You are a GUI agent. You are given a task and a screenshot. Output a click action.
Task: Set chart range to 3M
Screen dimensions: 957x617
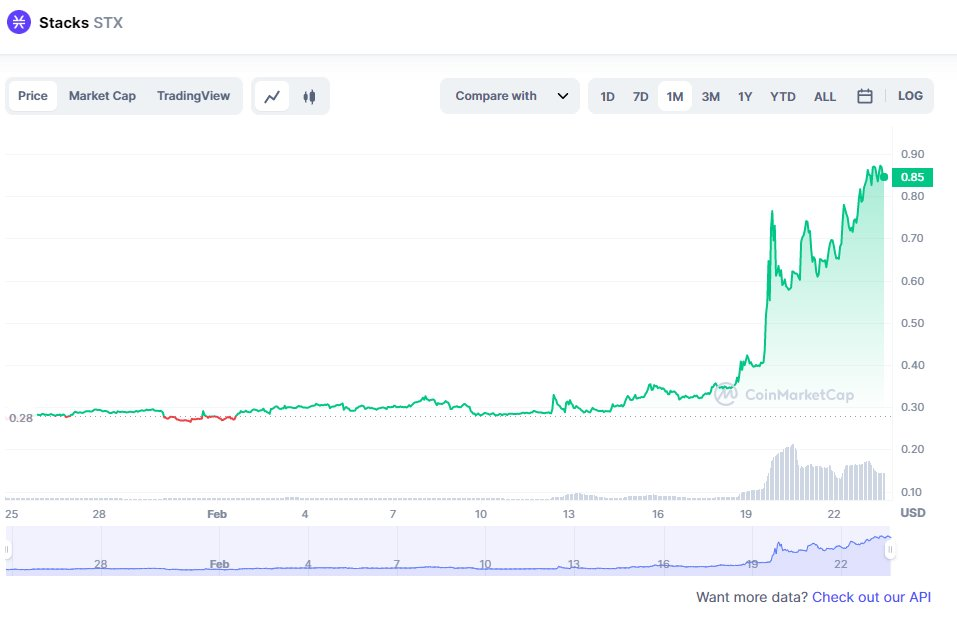[710, 96]
